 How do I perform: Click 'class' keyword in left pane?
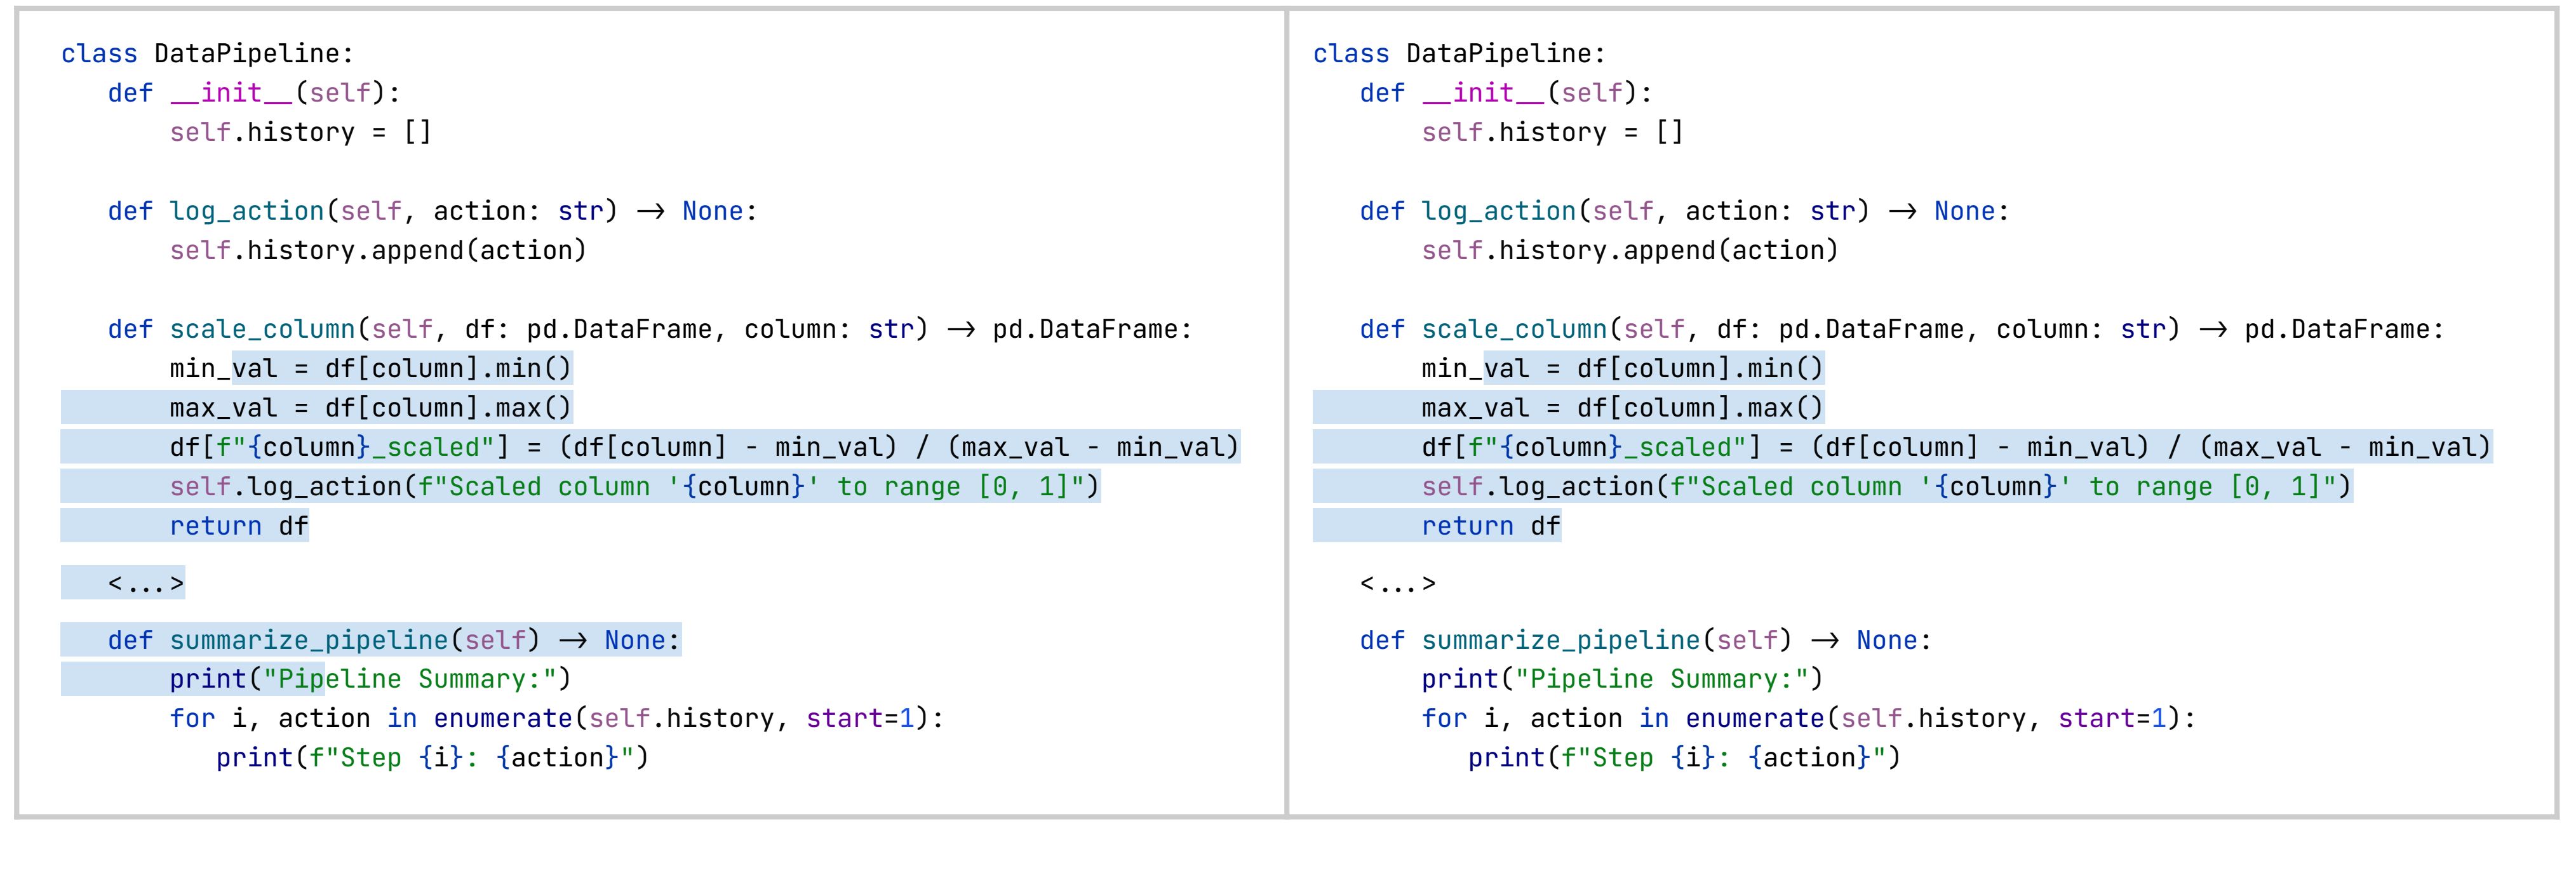(98, 54)
